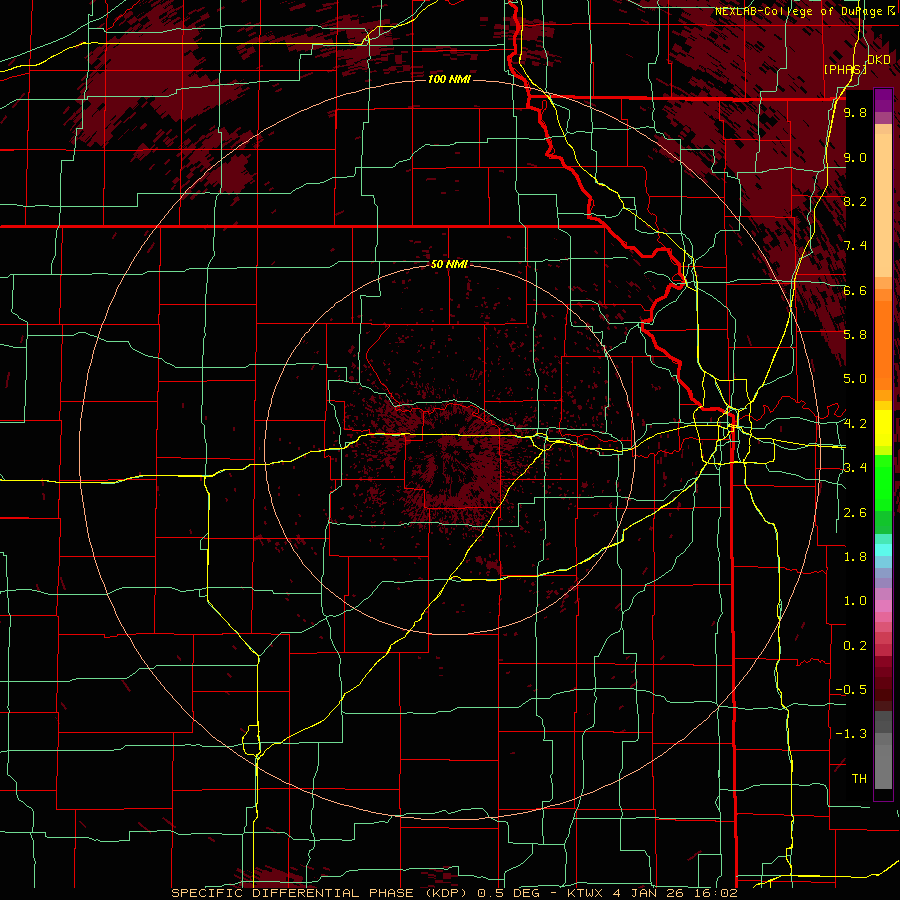Screen dimensions: 900x900
Task: Pick the cyan band of the color bar
Action: 883,550
